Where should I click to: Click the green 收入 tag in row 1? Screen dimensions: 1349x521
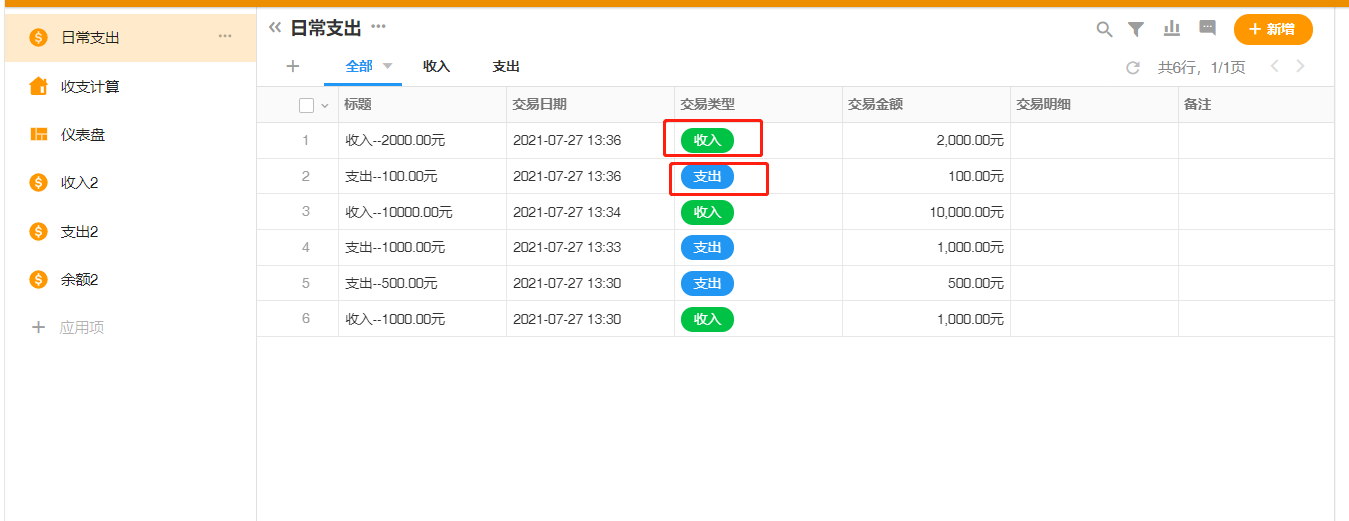(x=707, y=140)
